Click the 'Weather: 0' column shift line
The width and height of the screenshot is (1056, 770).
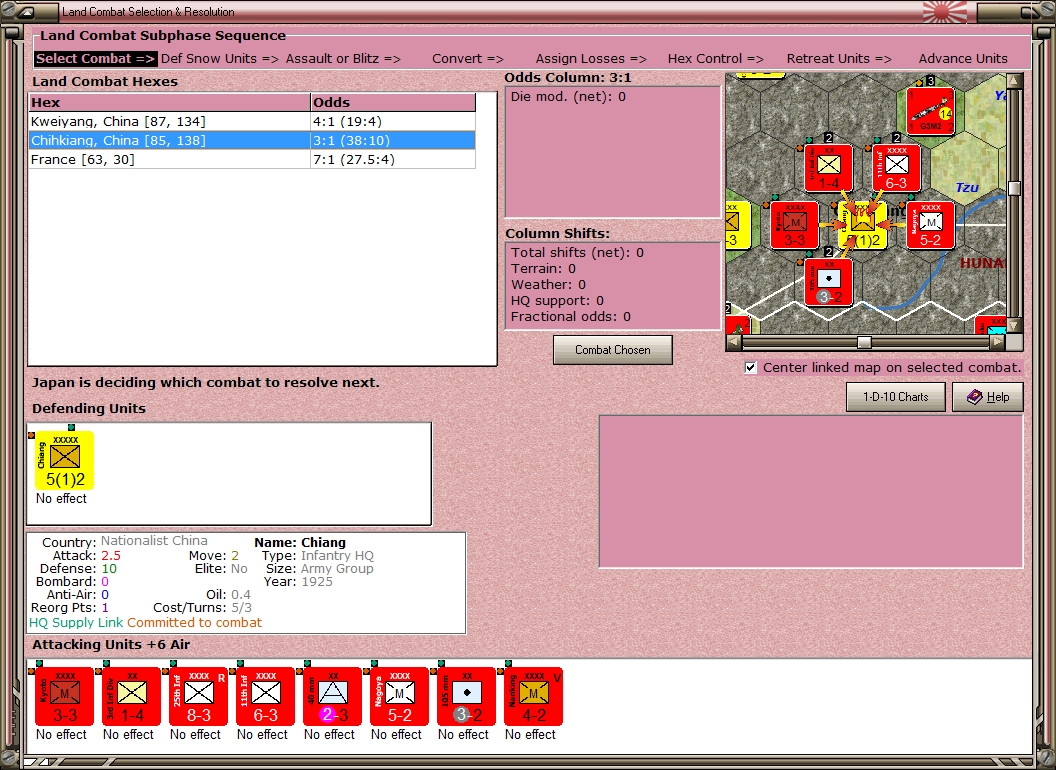548,284
